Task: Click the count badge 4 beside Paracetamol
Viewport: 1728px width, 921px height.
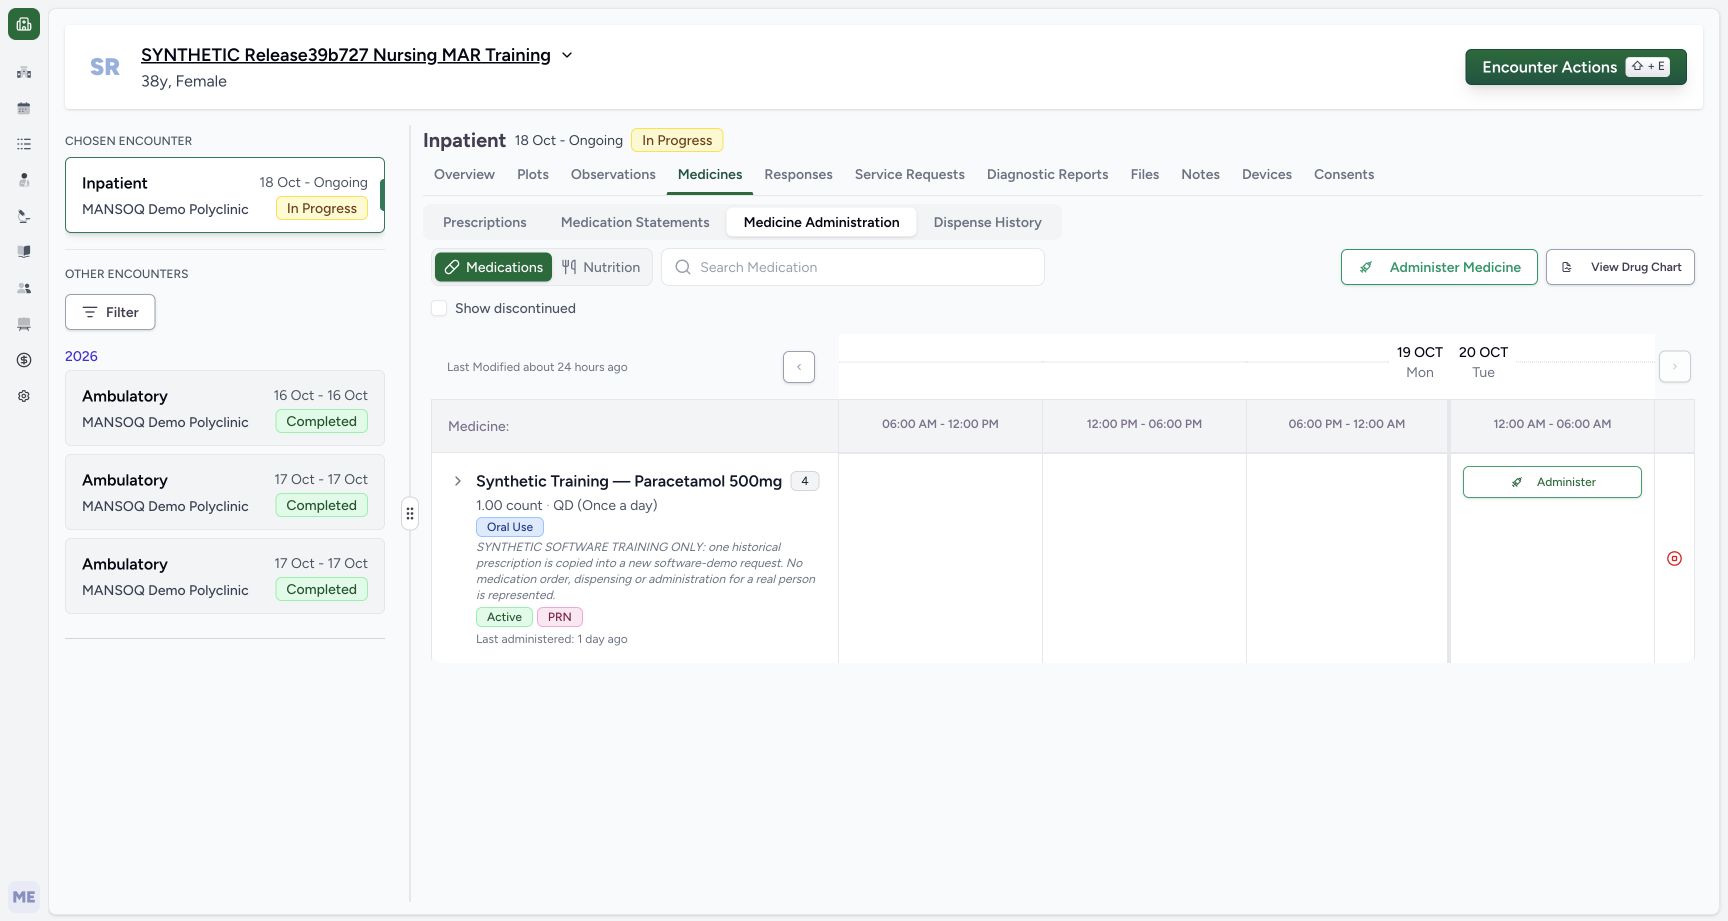Action: click(x=805, y=481)
